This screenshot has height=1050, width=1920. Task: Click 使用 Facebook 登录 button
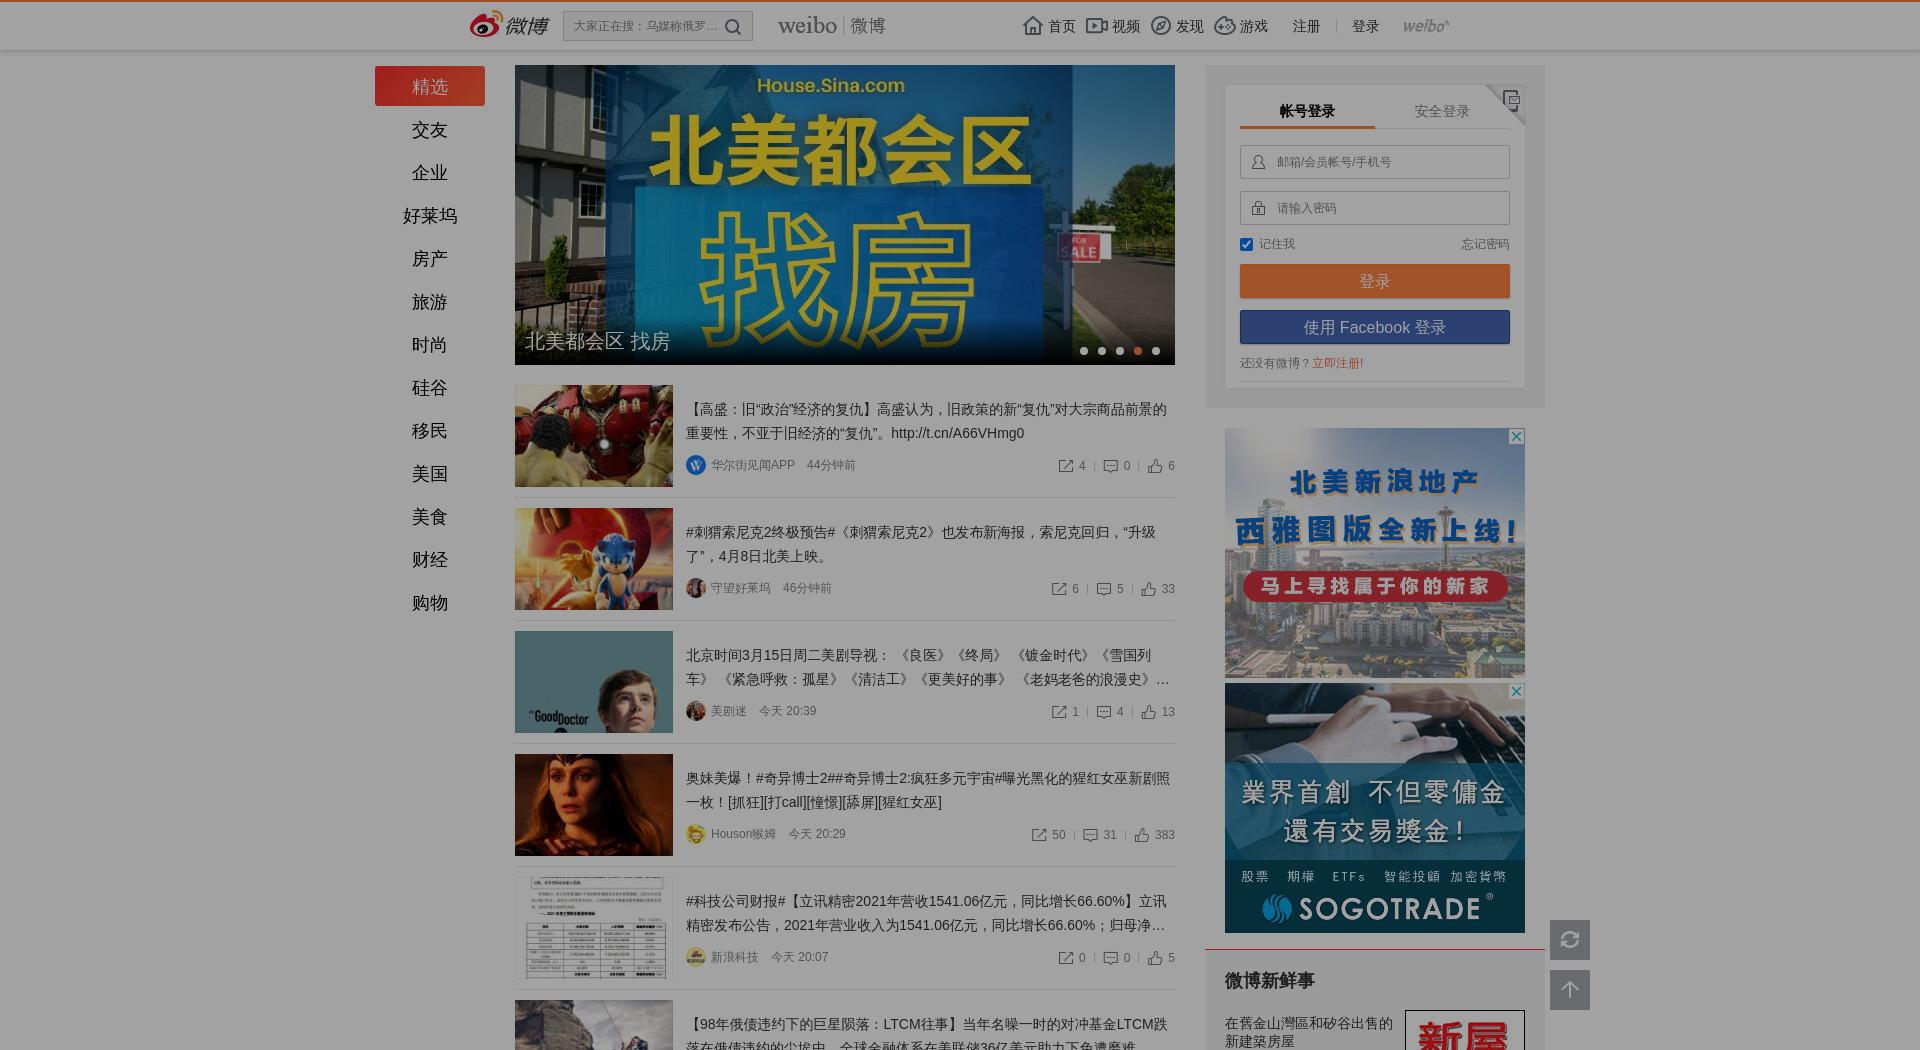tap(1375, 327)
